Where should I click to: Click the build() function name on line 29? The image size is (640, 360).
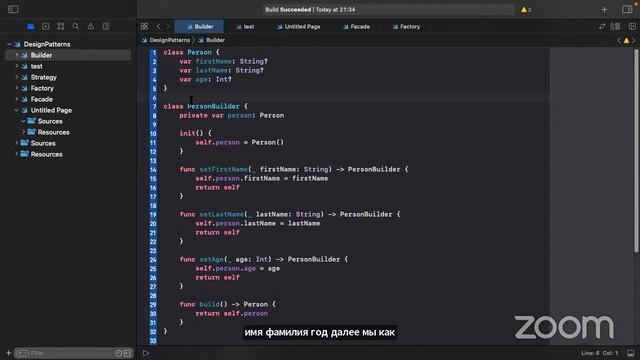(x=209, y=304)
